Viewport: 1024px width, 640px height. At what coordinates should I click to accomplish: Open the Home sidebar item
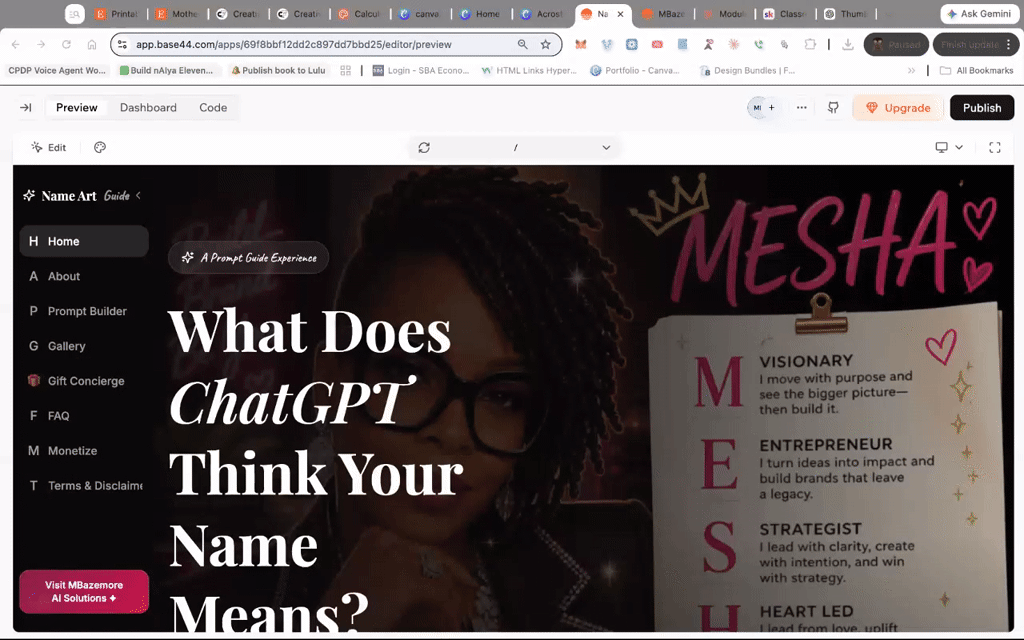[84, 242]
